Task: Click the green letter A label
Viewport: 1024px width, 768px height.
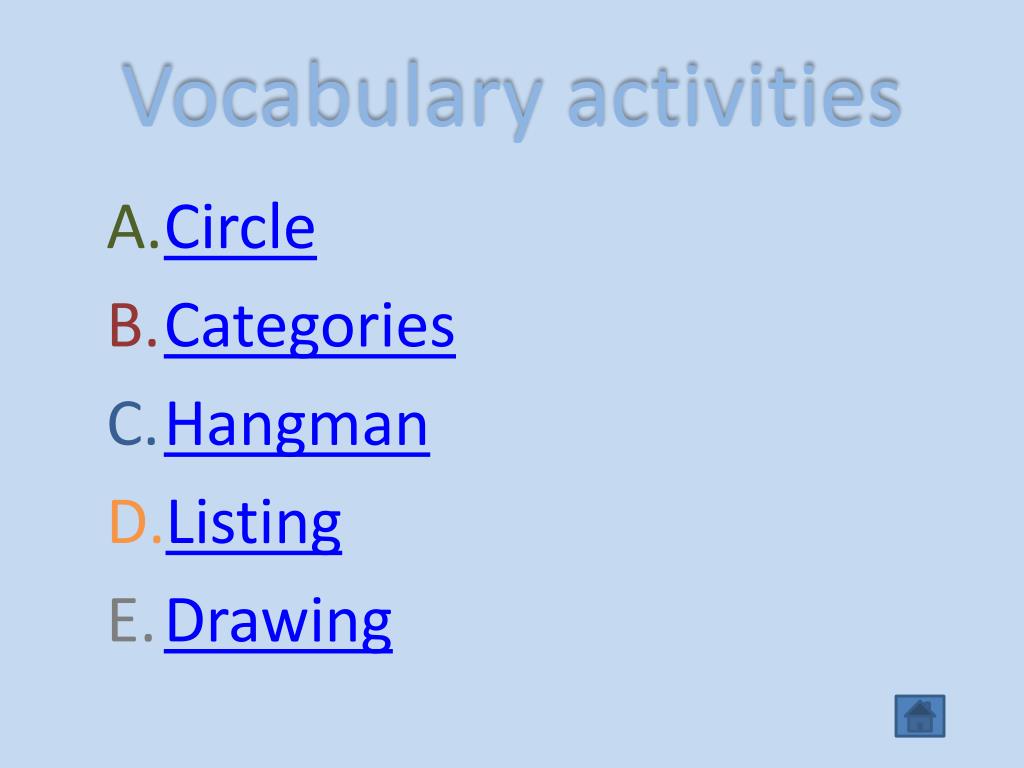Action: pos(133,227)
